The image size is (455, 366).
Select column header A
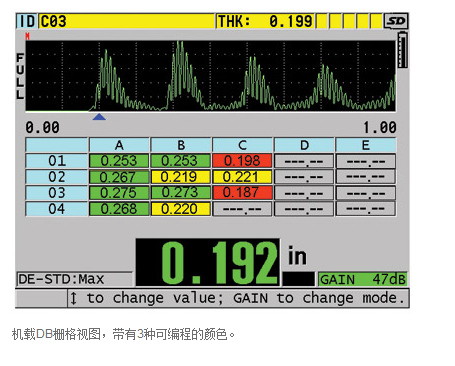click(119, 145)
